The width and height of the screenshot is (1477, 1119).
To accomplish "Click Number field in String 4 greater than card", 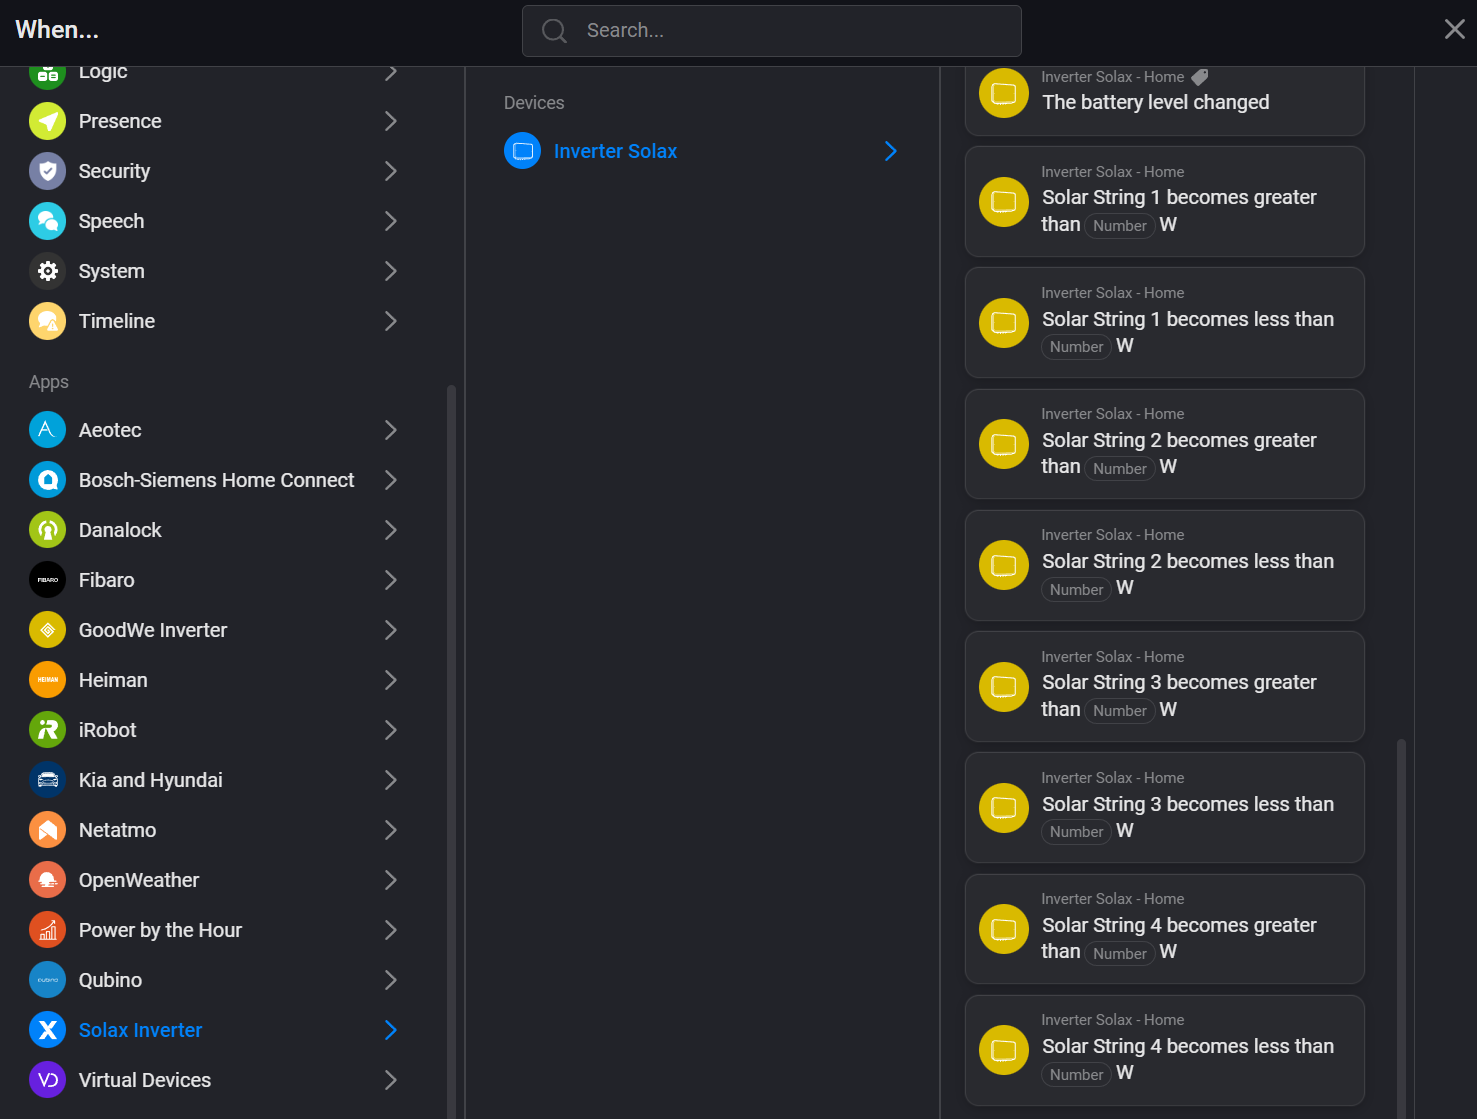I will click(1119, 954).
